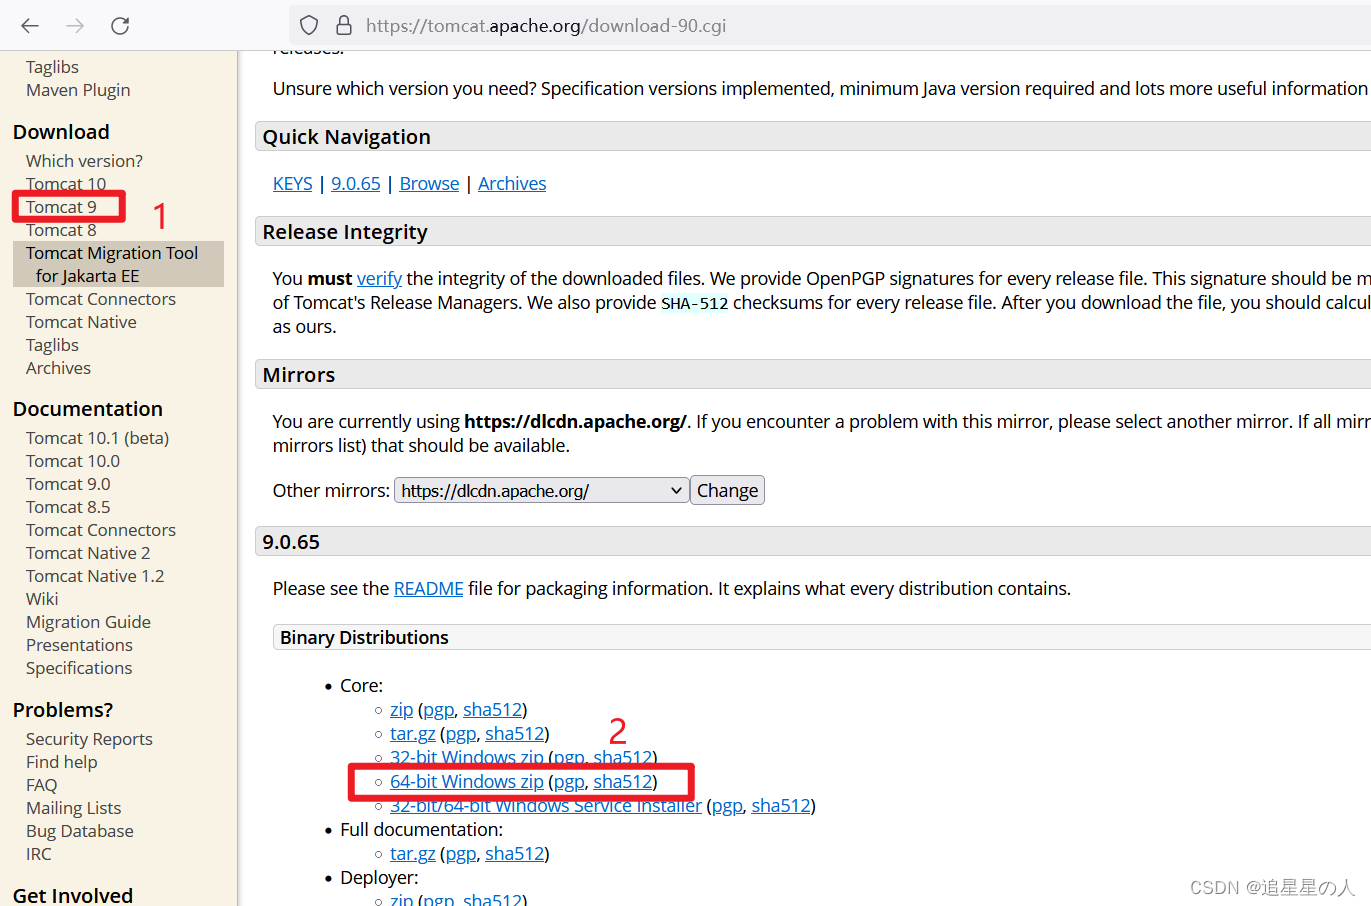Select Tomcat 8 under Download
The width and height of the screenshot is (1371, 906).
pos(61,230)
